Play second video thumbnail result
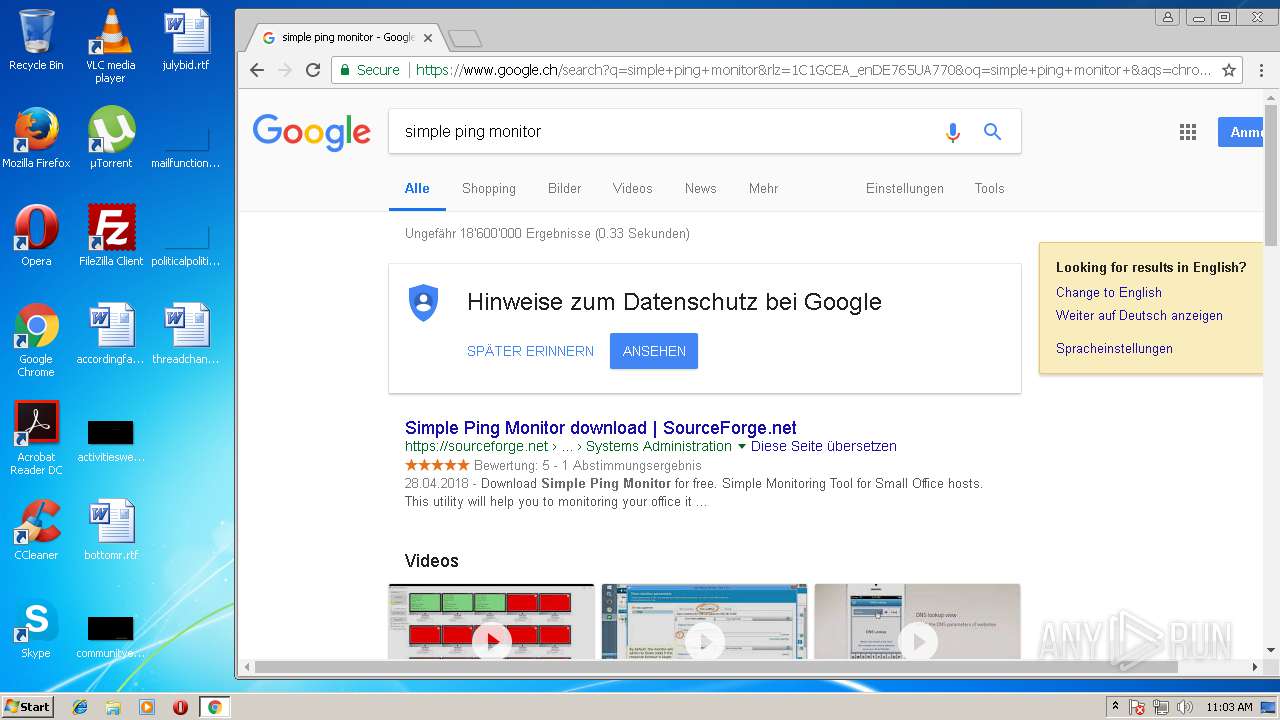 tap(704, 621)
